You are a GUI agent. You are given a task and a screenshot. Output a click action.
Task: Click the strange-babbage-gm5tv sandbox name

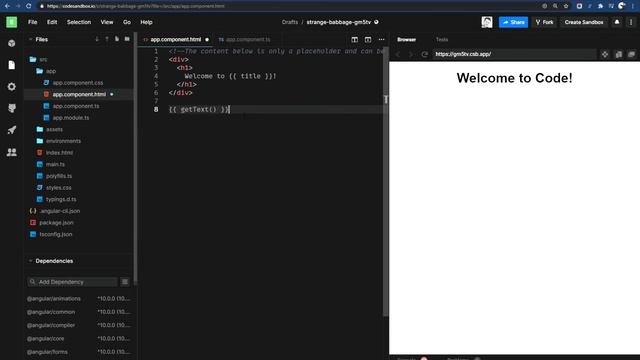(338, 22)
